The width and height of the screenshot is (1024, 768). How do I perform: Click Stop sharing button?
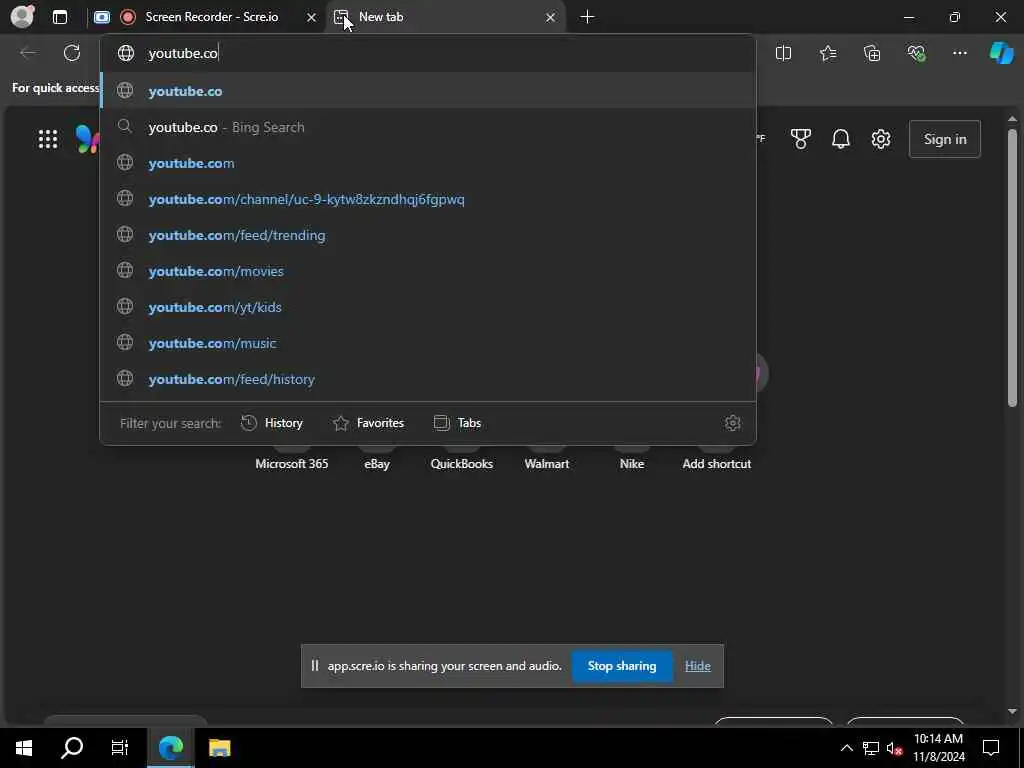point(622,665)
